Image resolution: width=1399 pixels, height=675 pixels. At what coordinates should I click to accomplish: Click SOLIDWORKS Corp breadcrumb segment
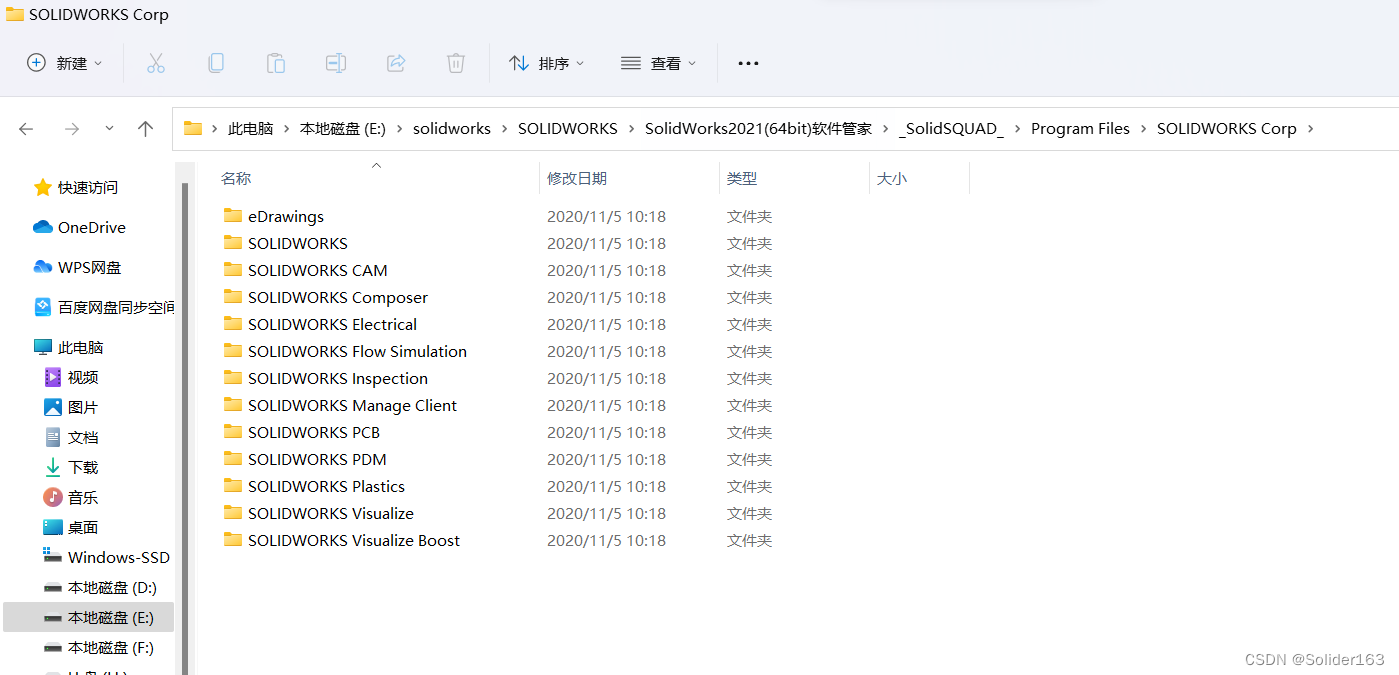pyautogui.click(x=1226, y=128)
